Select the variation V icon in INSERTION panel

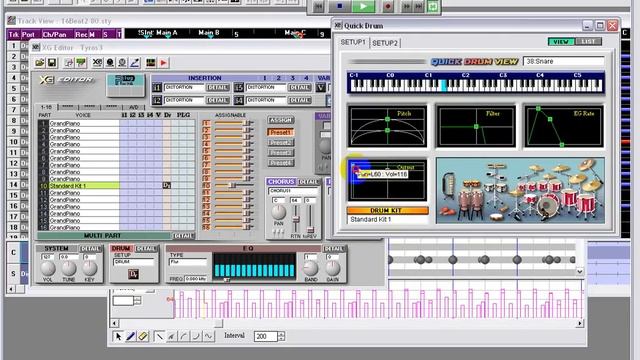[x=320, y=87]
